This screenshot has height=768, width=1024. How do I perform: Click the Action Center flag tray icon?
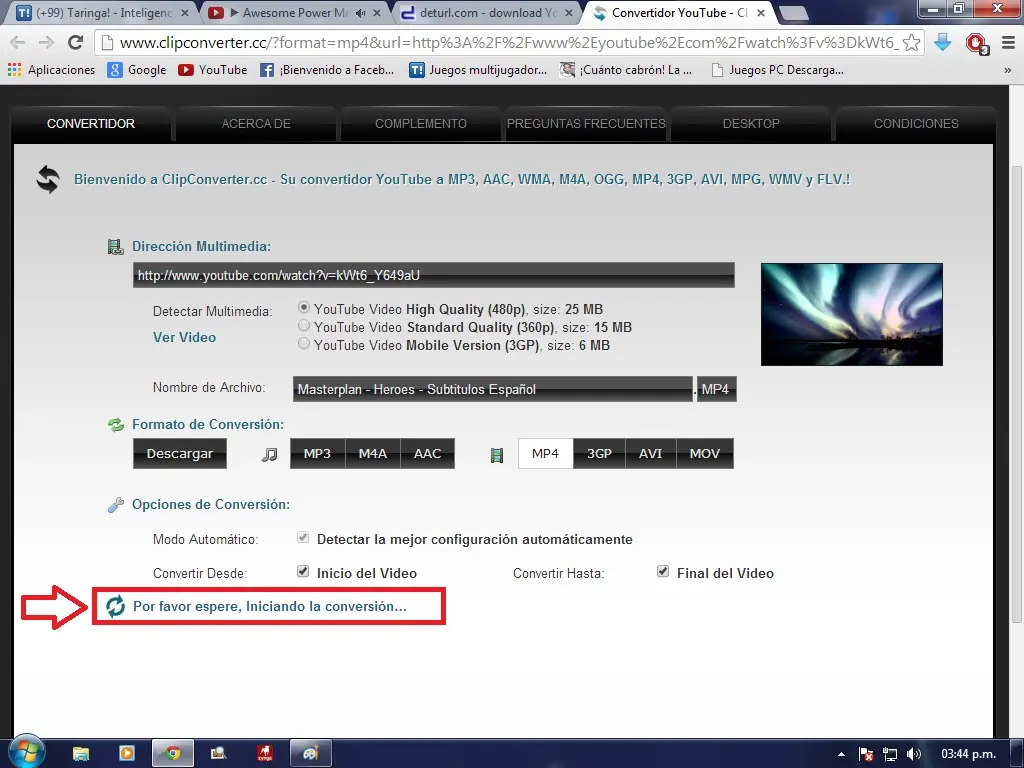pyautogui.click(x=866, y=754)
